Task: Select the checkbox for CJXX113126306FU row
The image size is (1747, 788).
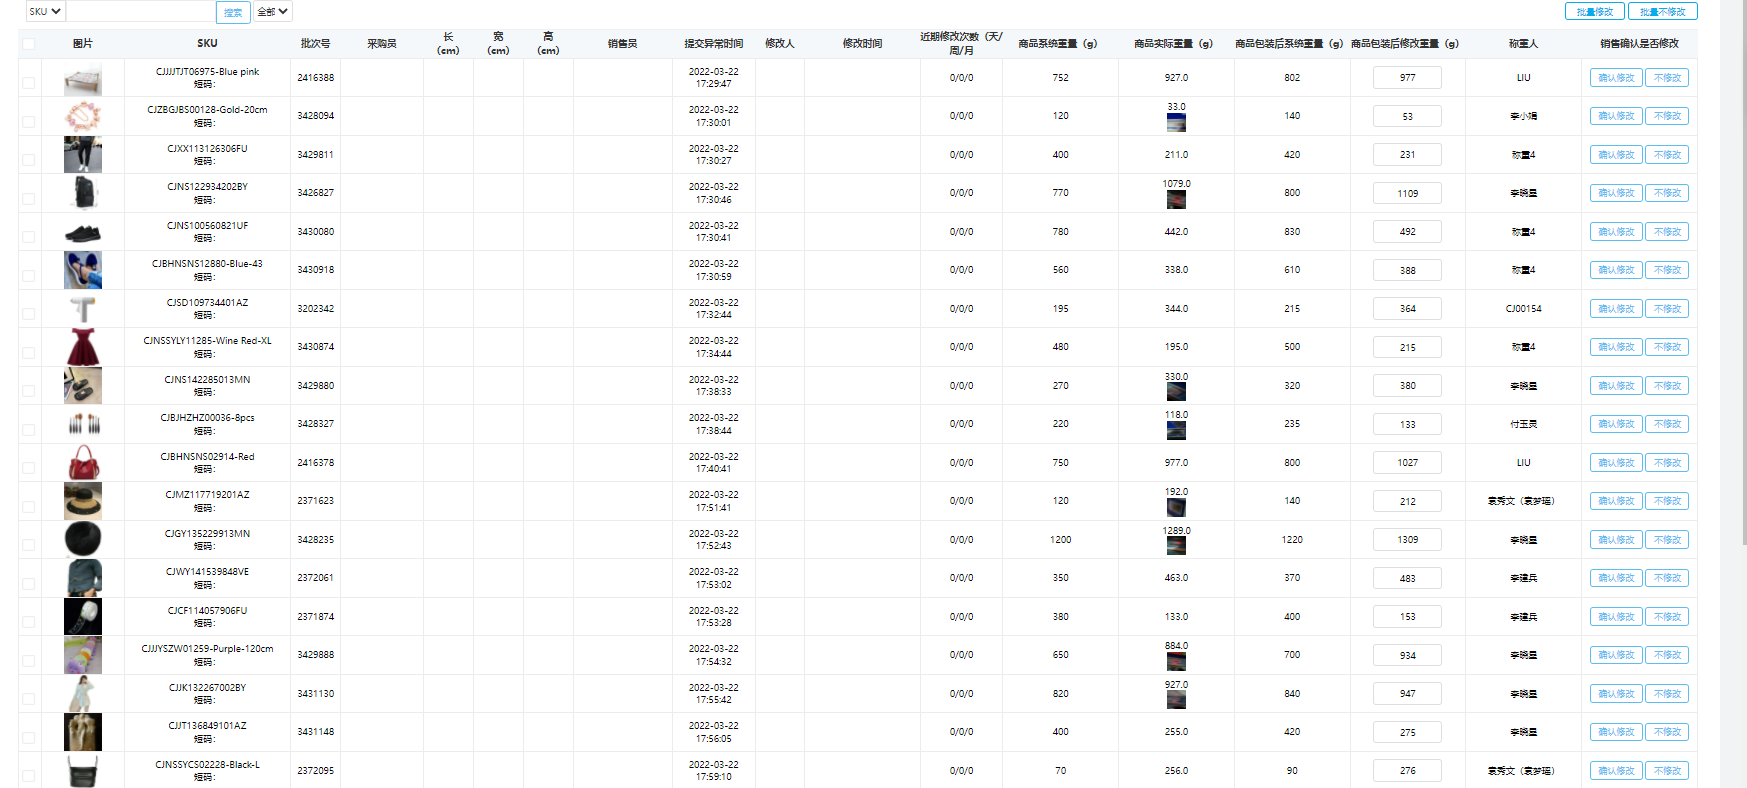Action: coord(28,160)
